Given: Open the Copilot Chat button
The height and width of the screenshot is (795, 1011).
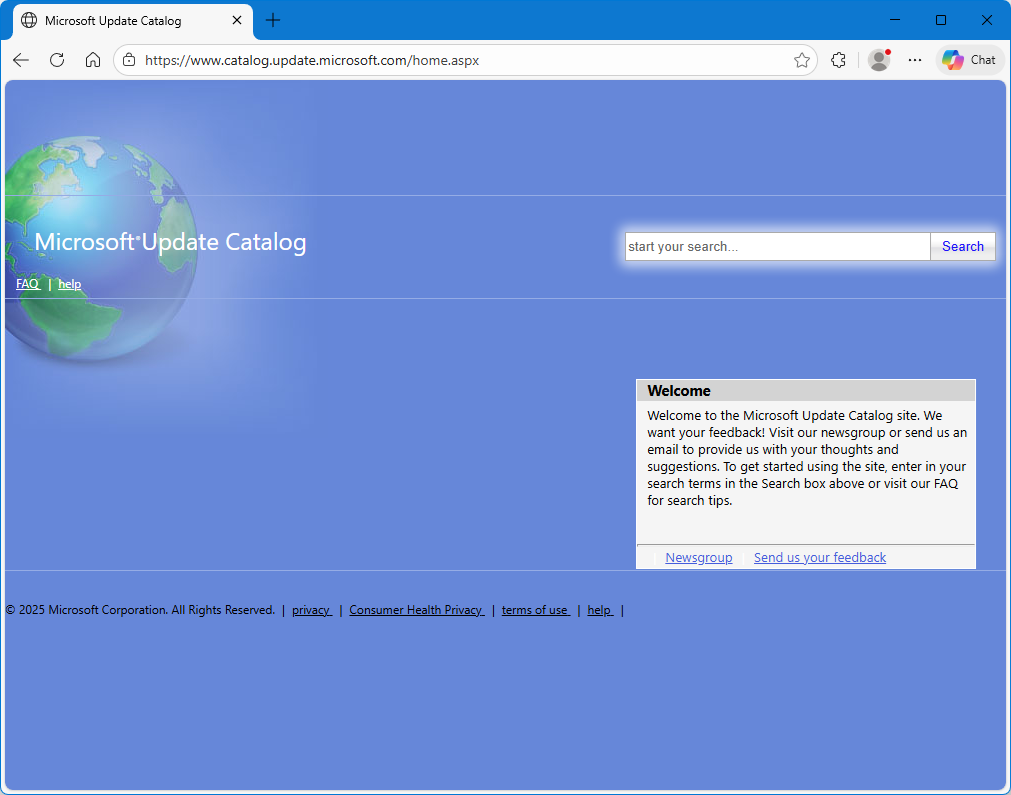Looking at the screenshot, I should [969, 60].
